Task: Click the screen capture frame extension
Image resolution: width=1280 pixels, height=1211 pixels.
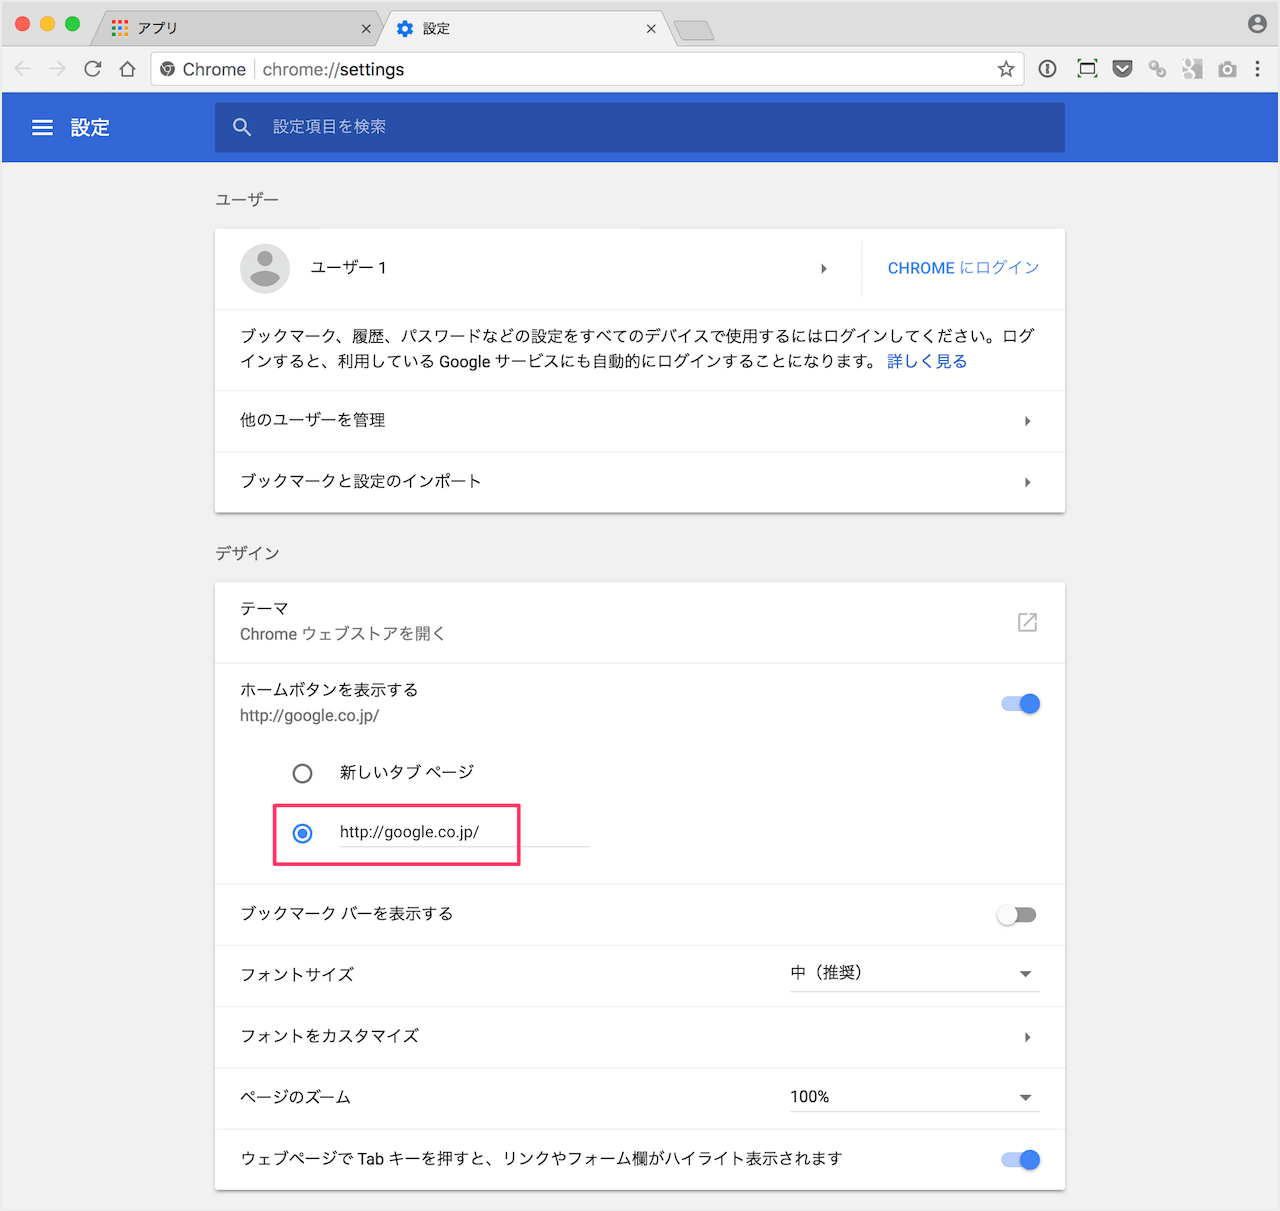Action: coord(1087,69)
